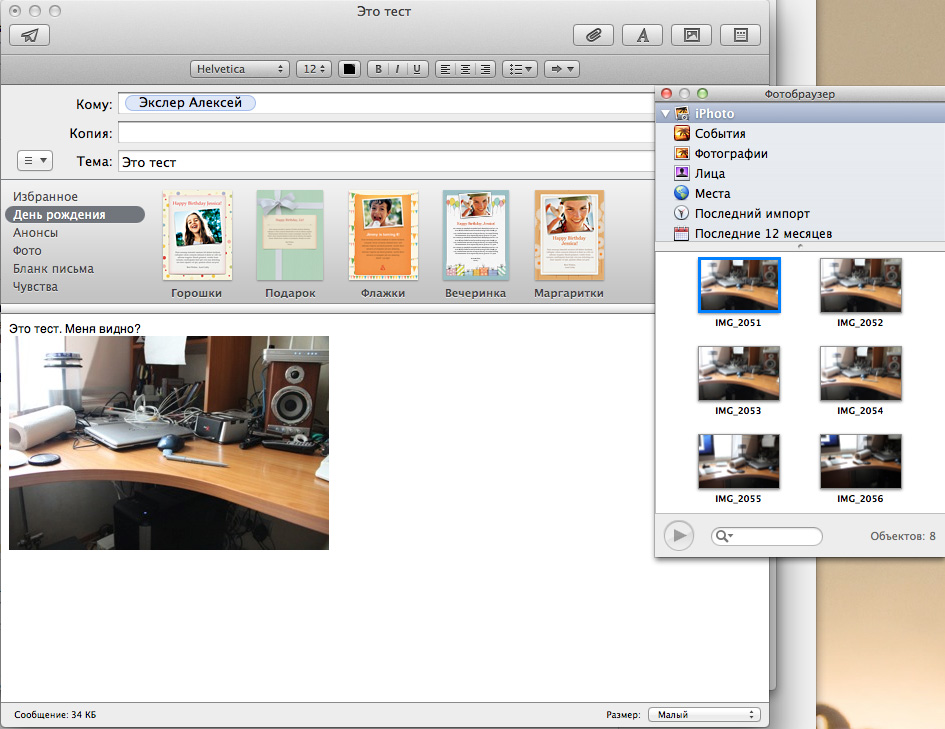The height and width of the screenshot is (729, 945).
Task: Center align the text
Action: [x=464, y=69]
